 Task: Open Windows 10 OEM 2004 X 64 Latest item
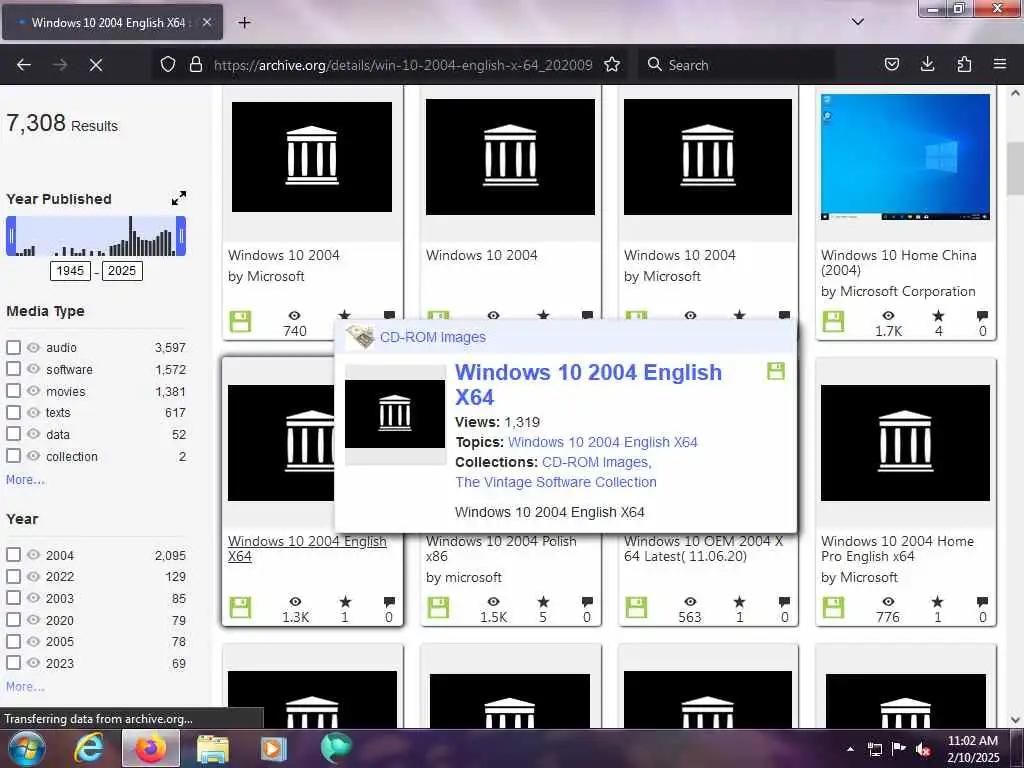(x=703, y=549)
